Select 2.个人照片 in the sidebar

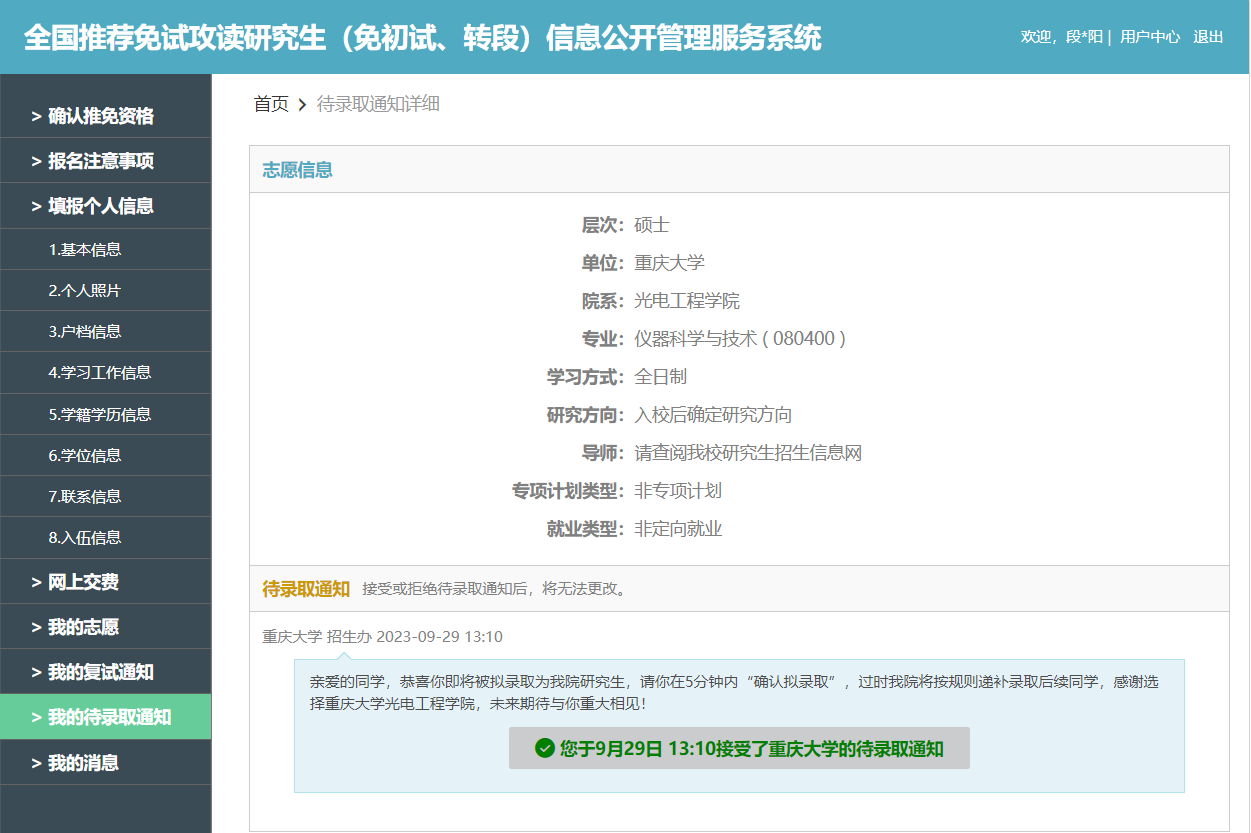click(85, 291)
